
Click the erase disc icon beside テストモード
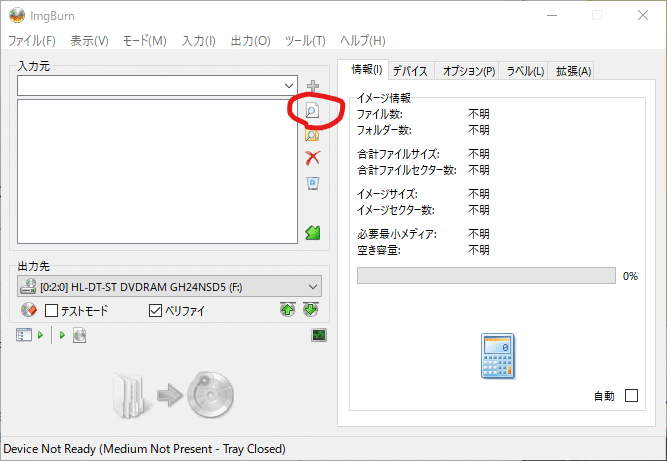pyautogui.click(x=29, y=310)
